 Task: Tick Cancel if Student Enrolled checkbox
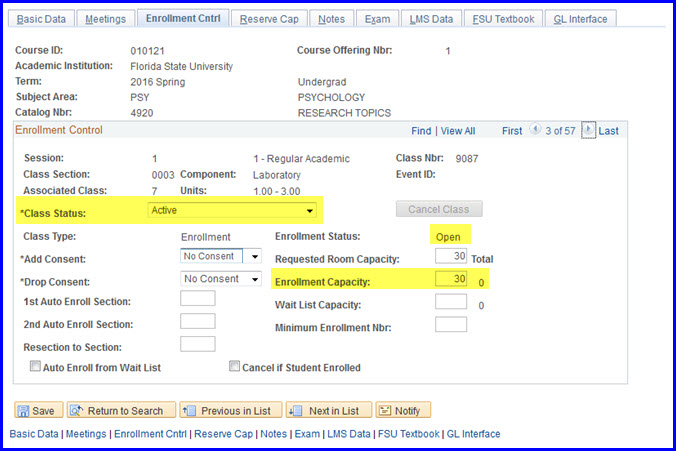[234, 366]
